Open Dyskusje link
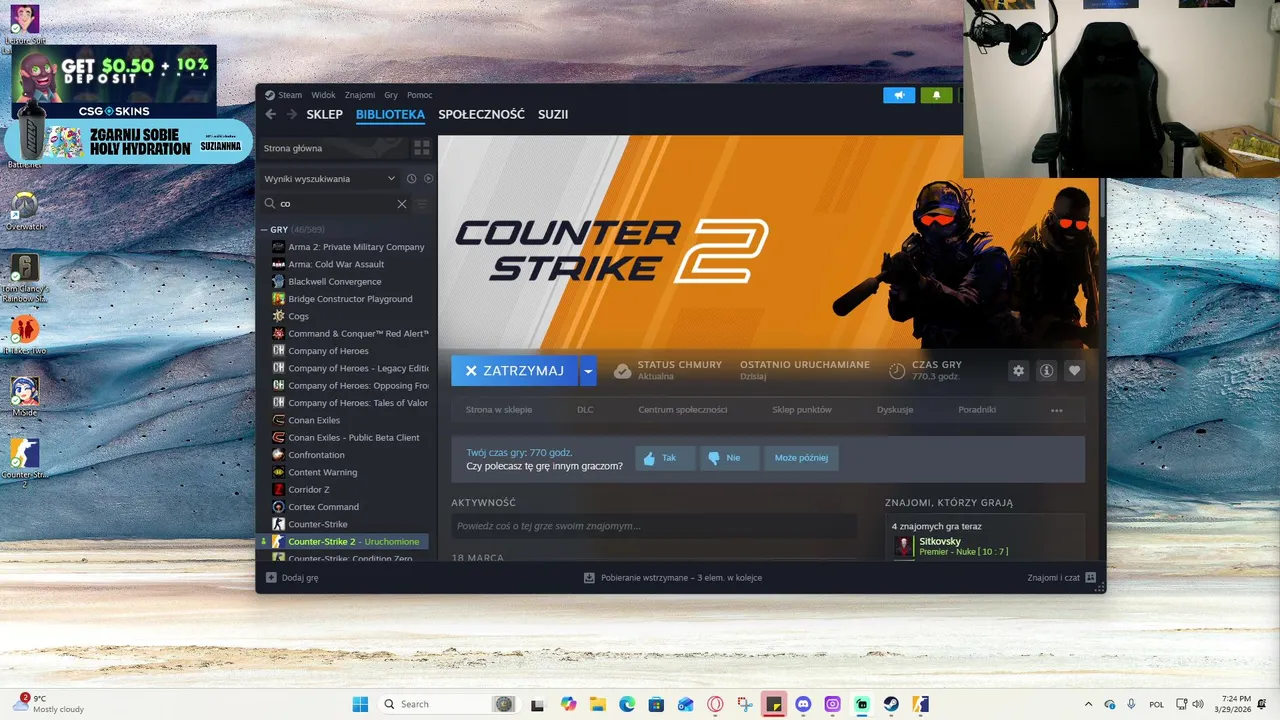Viewport: 1280px width, 720px height. pyautogui.click(x=895, y=410)
